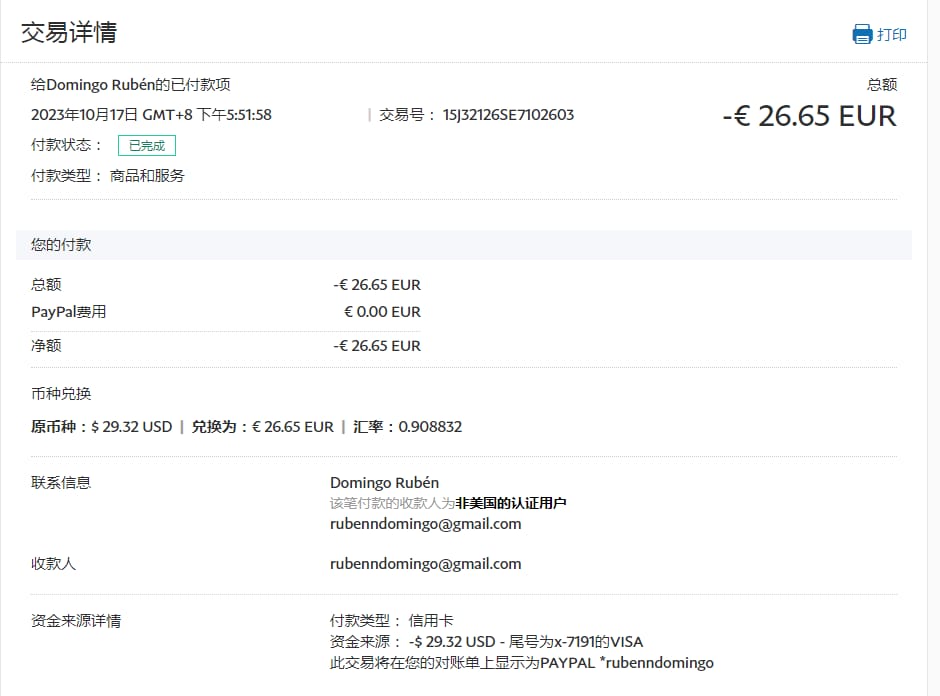
Task: Click the original currency $ 29.32 USD
Action: click(131, 427)
